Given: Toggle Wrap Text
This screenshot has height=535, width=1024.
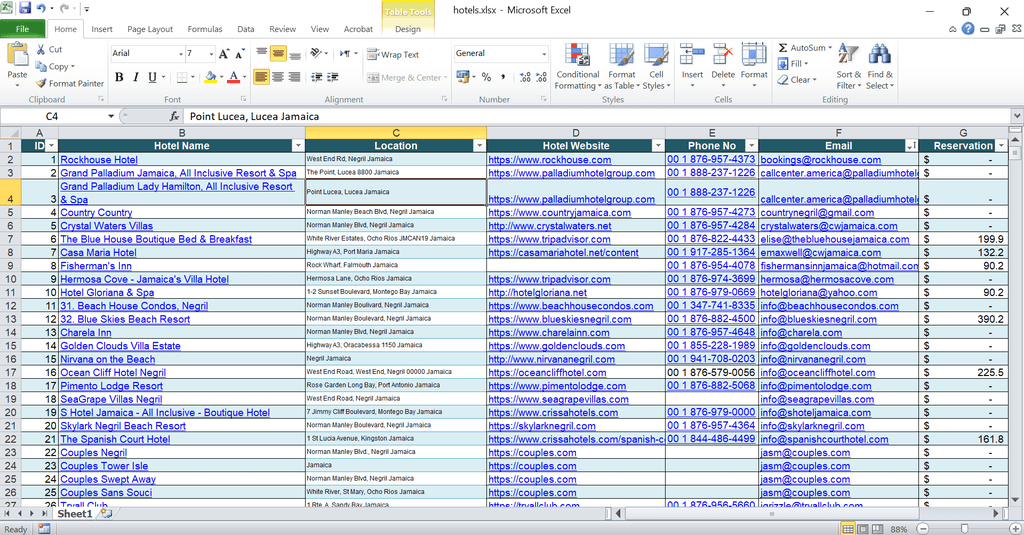Looking at the screenshot, I should (x=393, y=54).
